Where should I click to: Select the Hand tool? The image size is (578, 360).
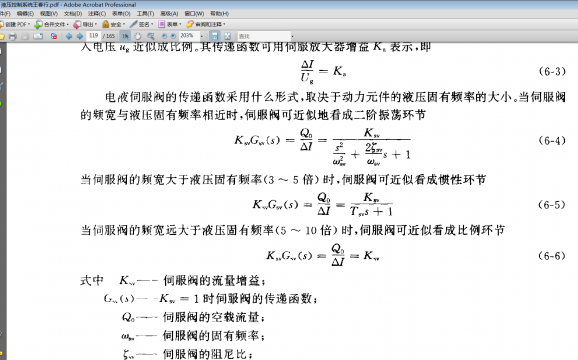[137, 36]
